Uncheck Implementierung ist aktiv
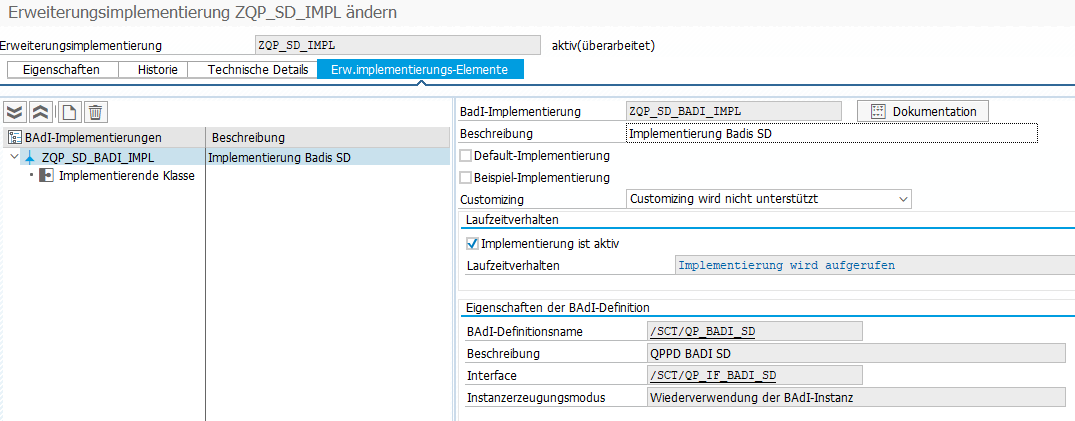 click(x=472, y=243)
